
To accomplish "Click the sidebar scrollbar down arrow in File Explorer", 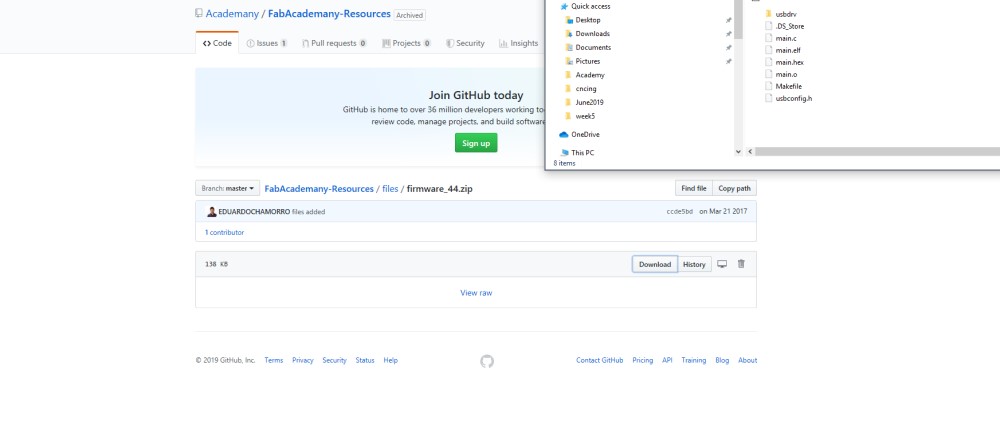I will point(738,152).
